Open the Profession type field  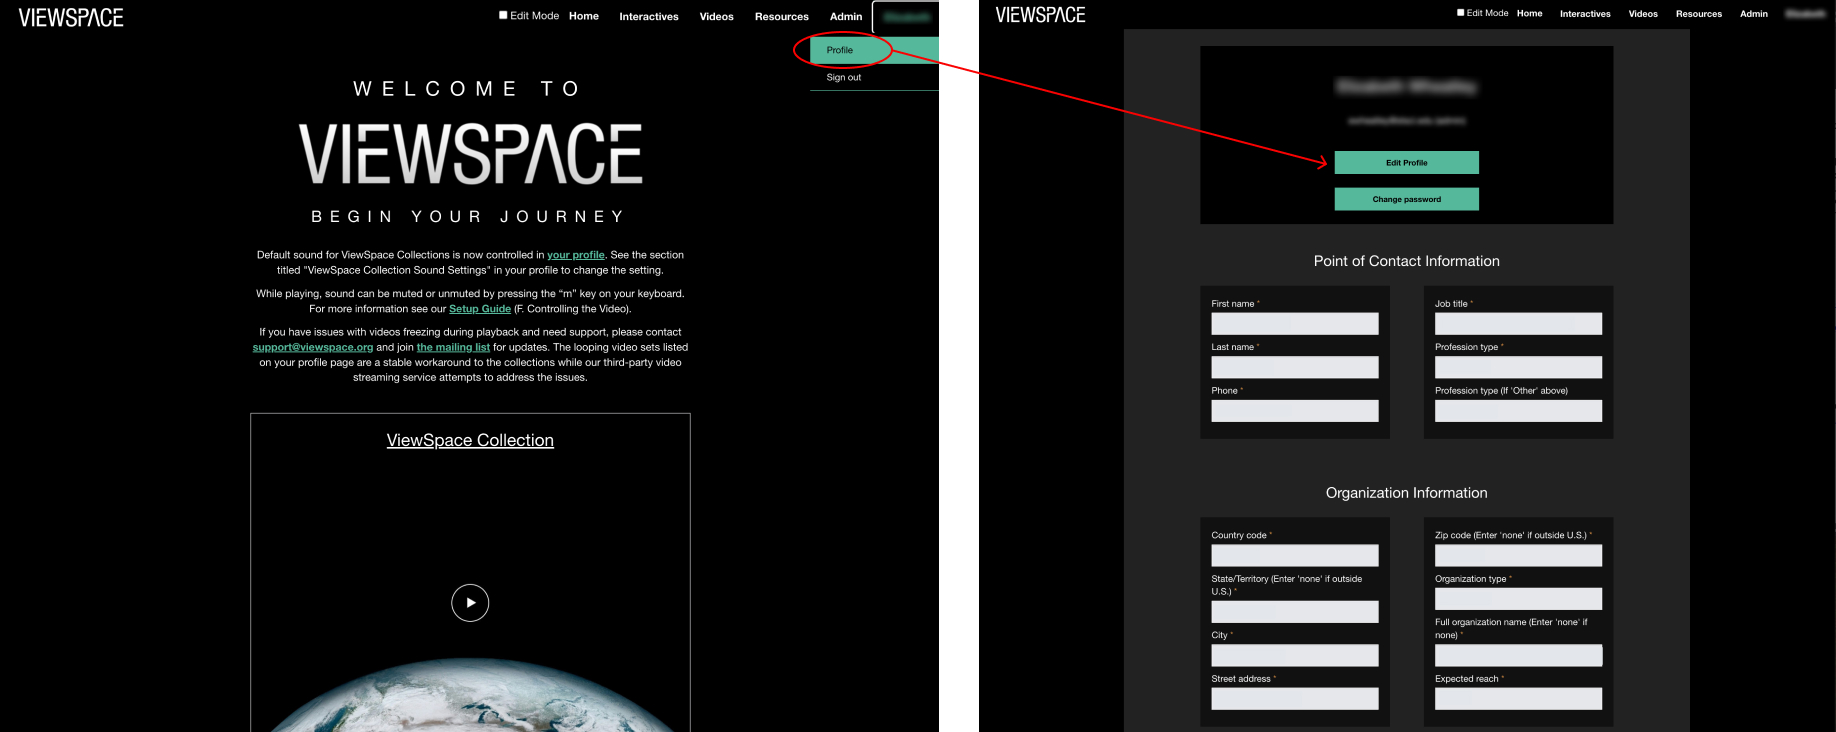[x=1518, y=367]
